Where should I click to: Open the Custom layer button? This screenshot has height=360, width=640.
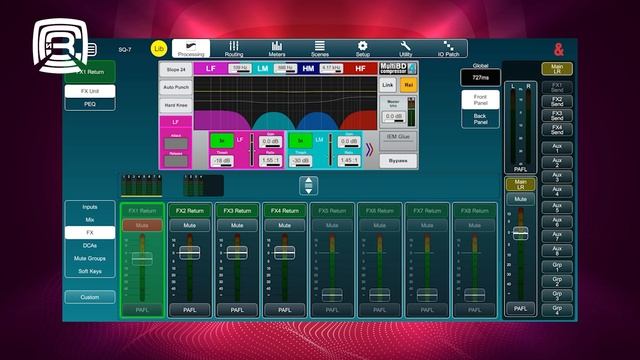click(90, 297)
